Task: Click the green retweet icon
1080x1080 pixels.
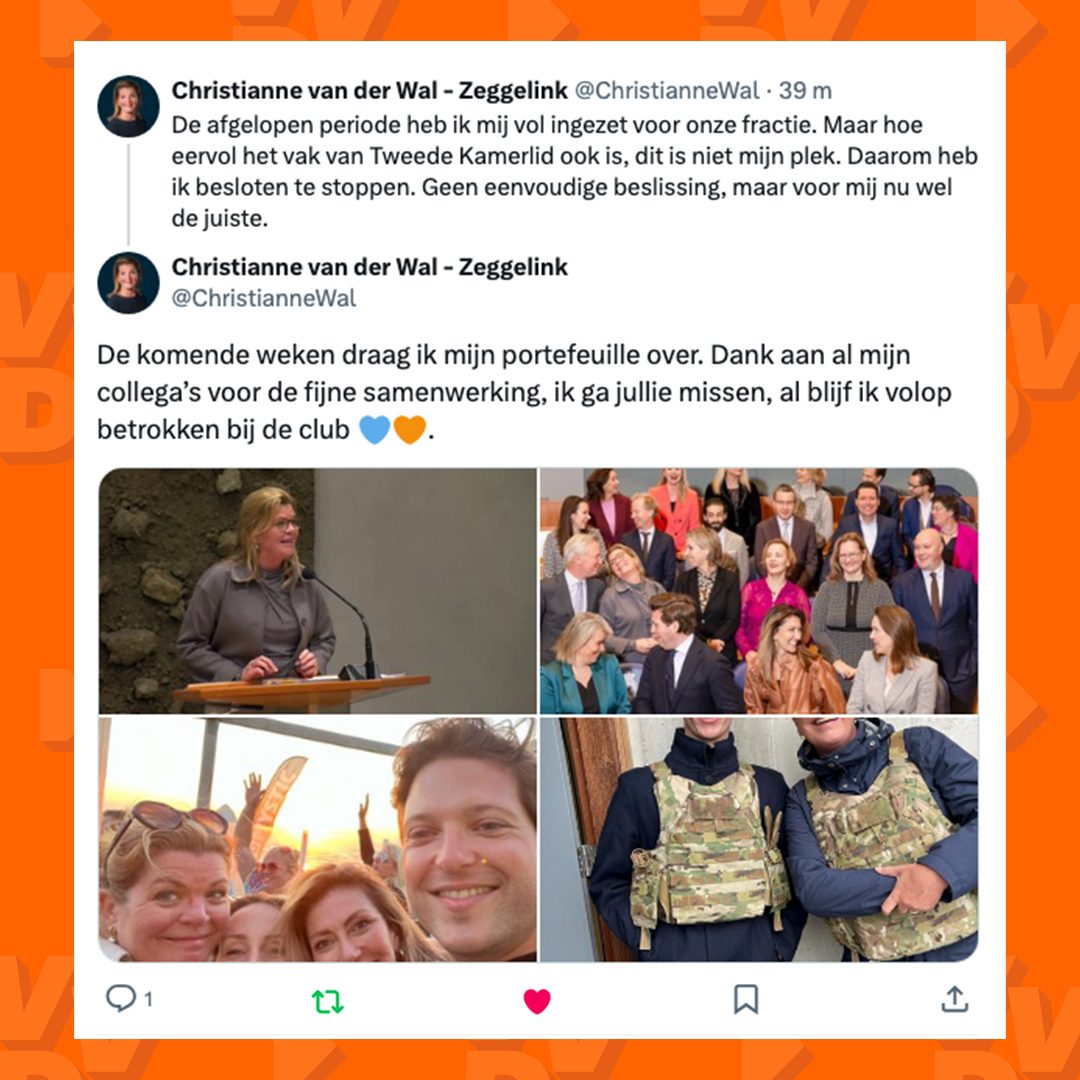Action: (327, 1001)
